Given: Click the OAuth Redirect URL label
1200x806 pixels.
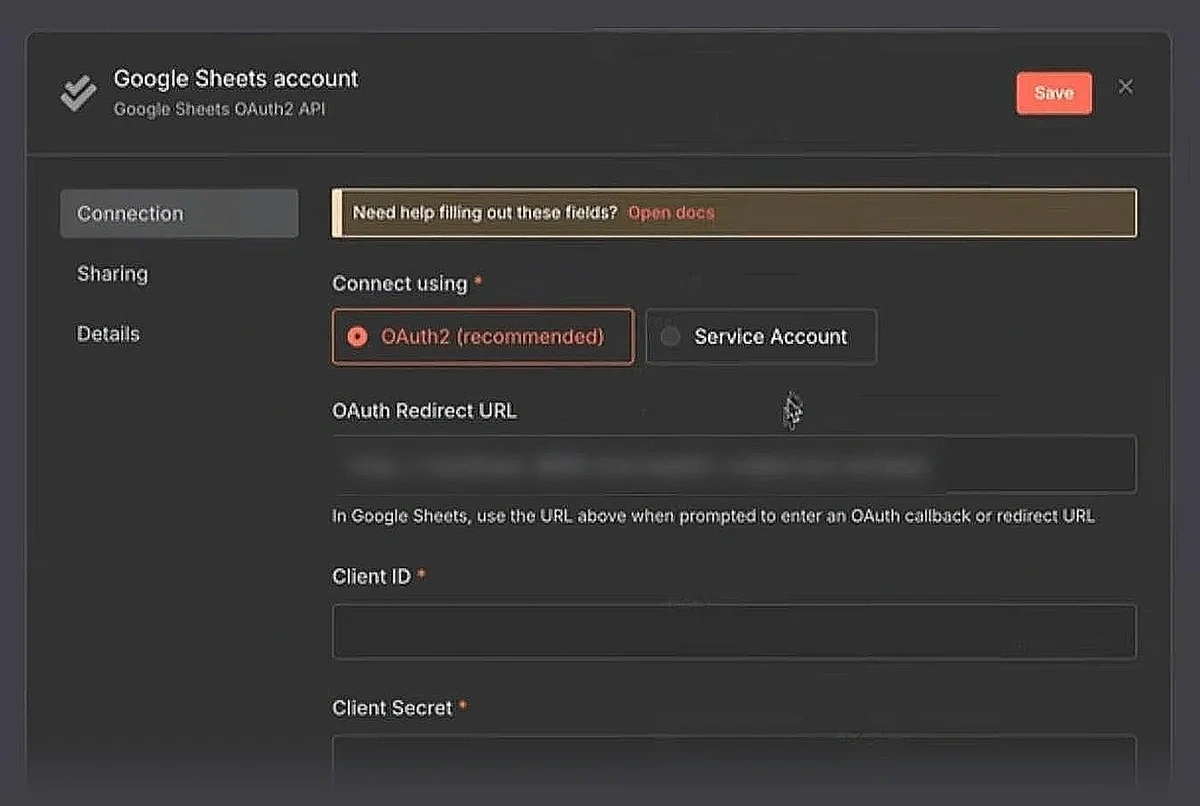Looking at the screenshot, I should point(424,410).
